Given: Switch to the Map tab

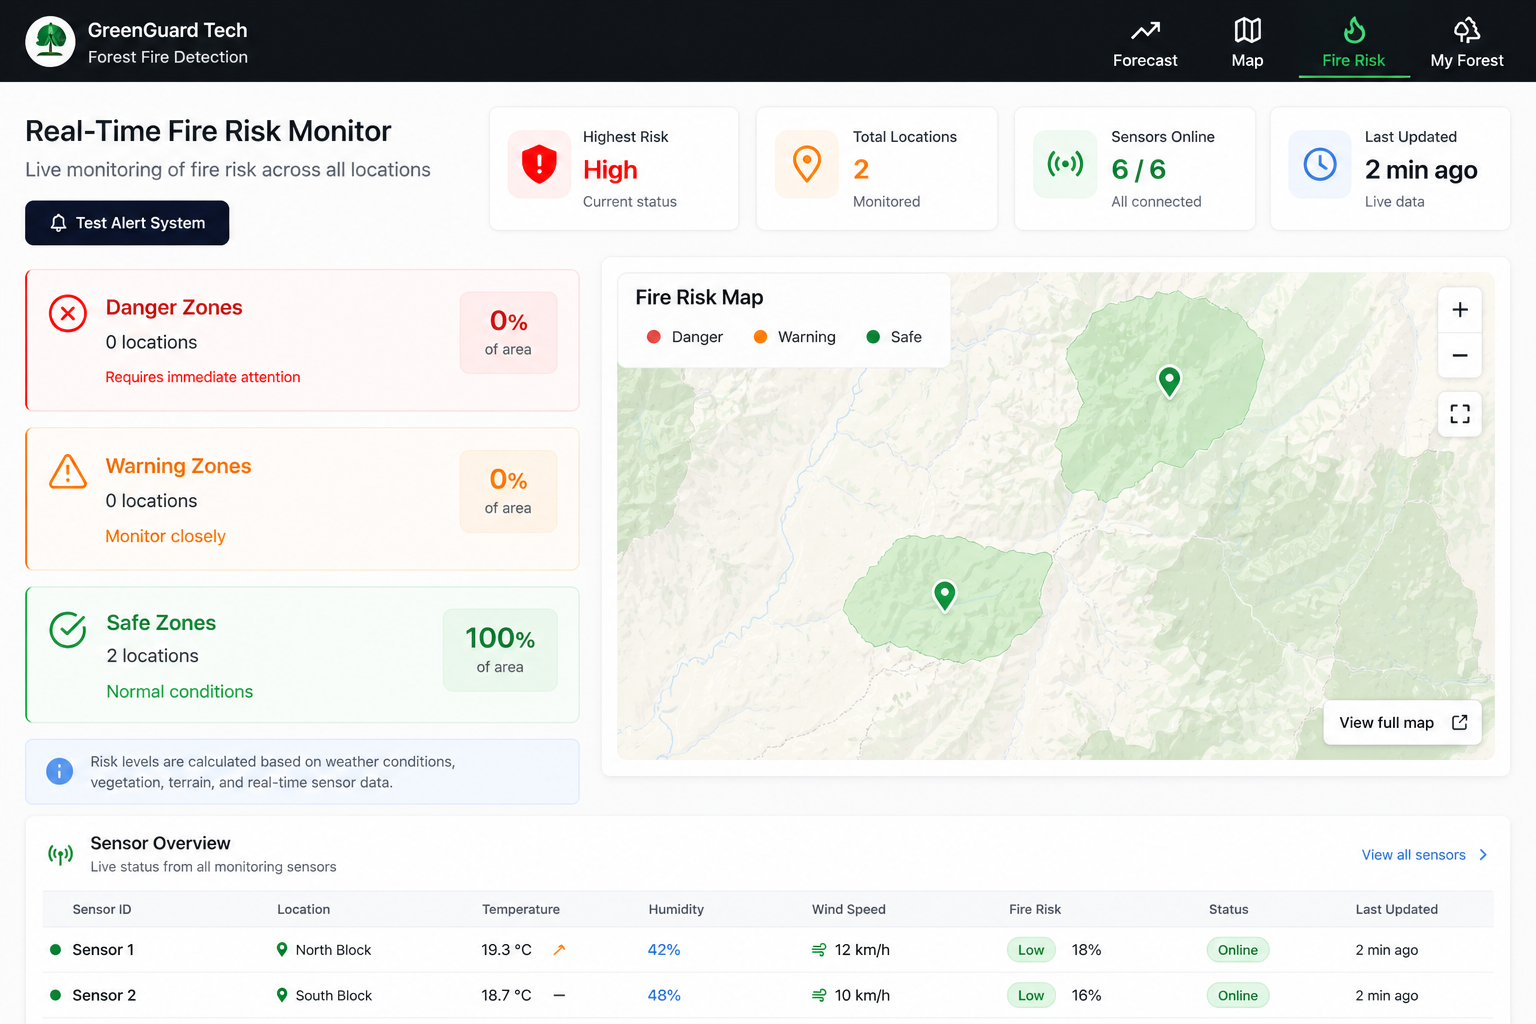Looking at the screenshot, I should [x=1247, y=43].
